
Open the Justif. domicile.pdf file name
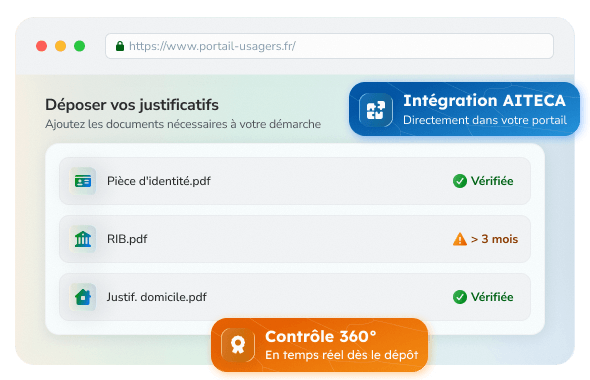tap(157, 297)
